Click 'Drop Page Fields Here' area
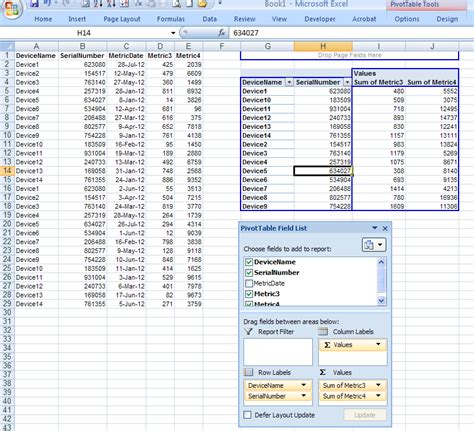The width and height of the screenshot is (474, 431). point(349,55)
